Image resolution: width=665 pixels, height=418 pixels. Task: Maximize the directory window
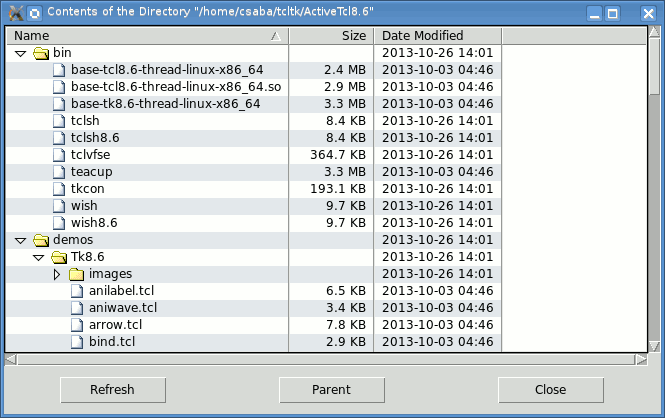click(612, 14)
